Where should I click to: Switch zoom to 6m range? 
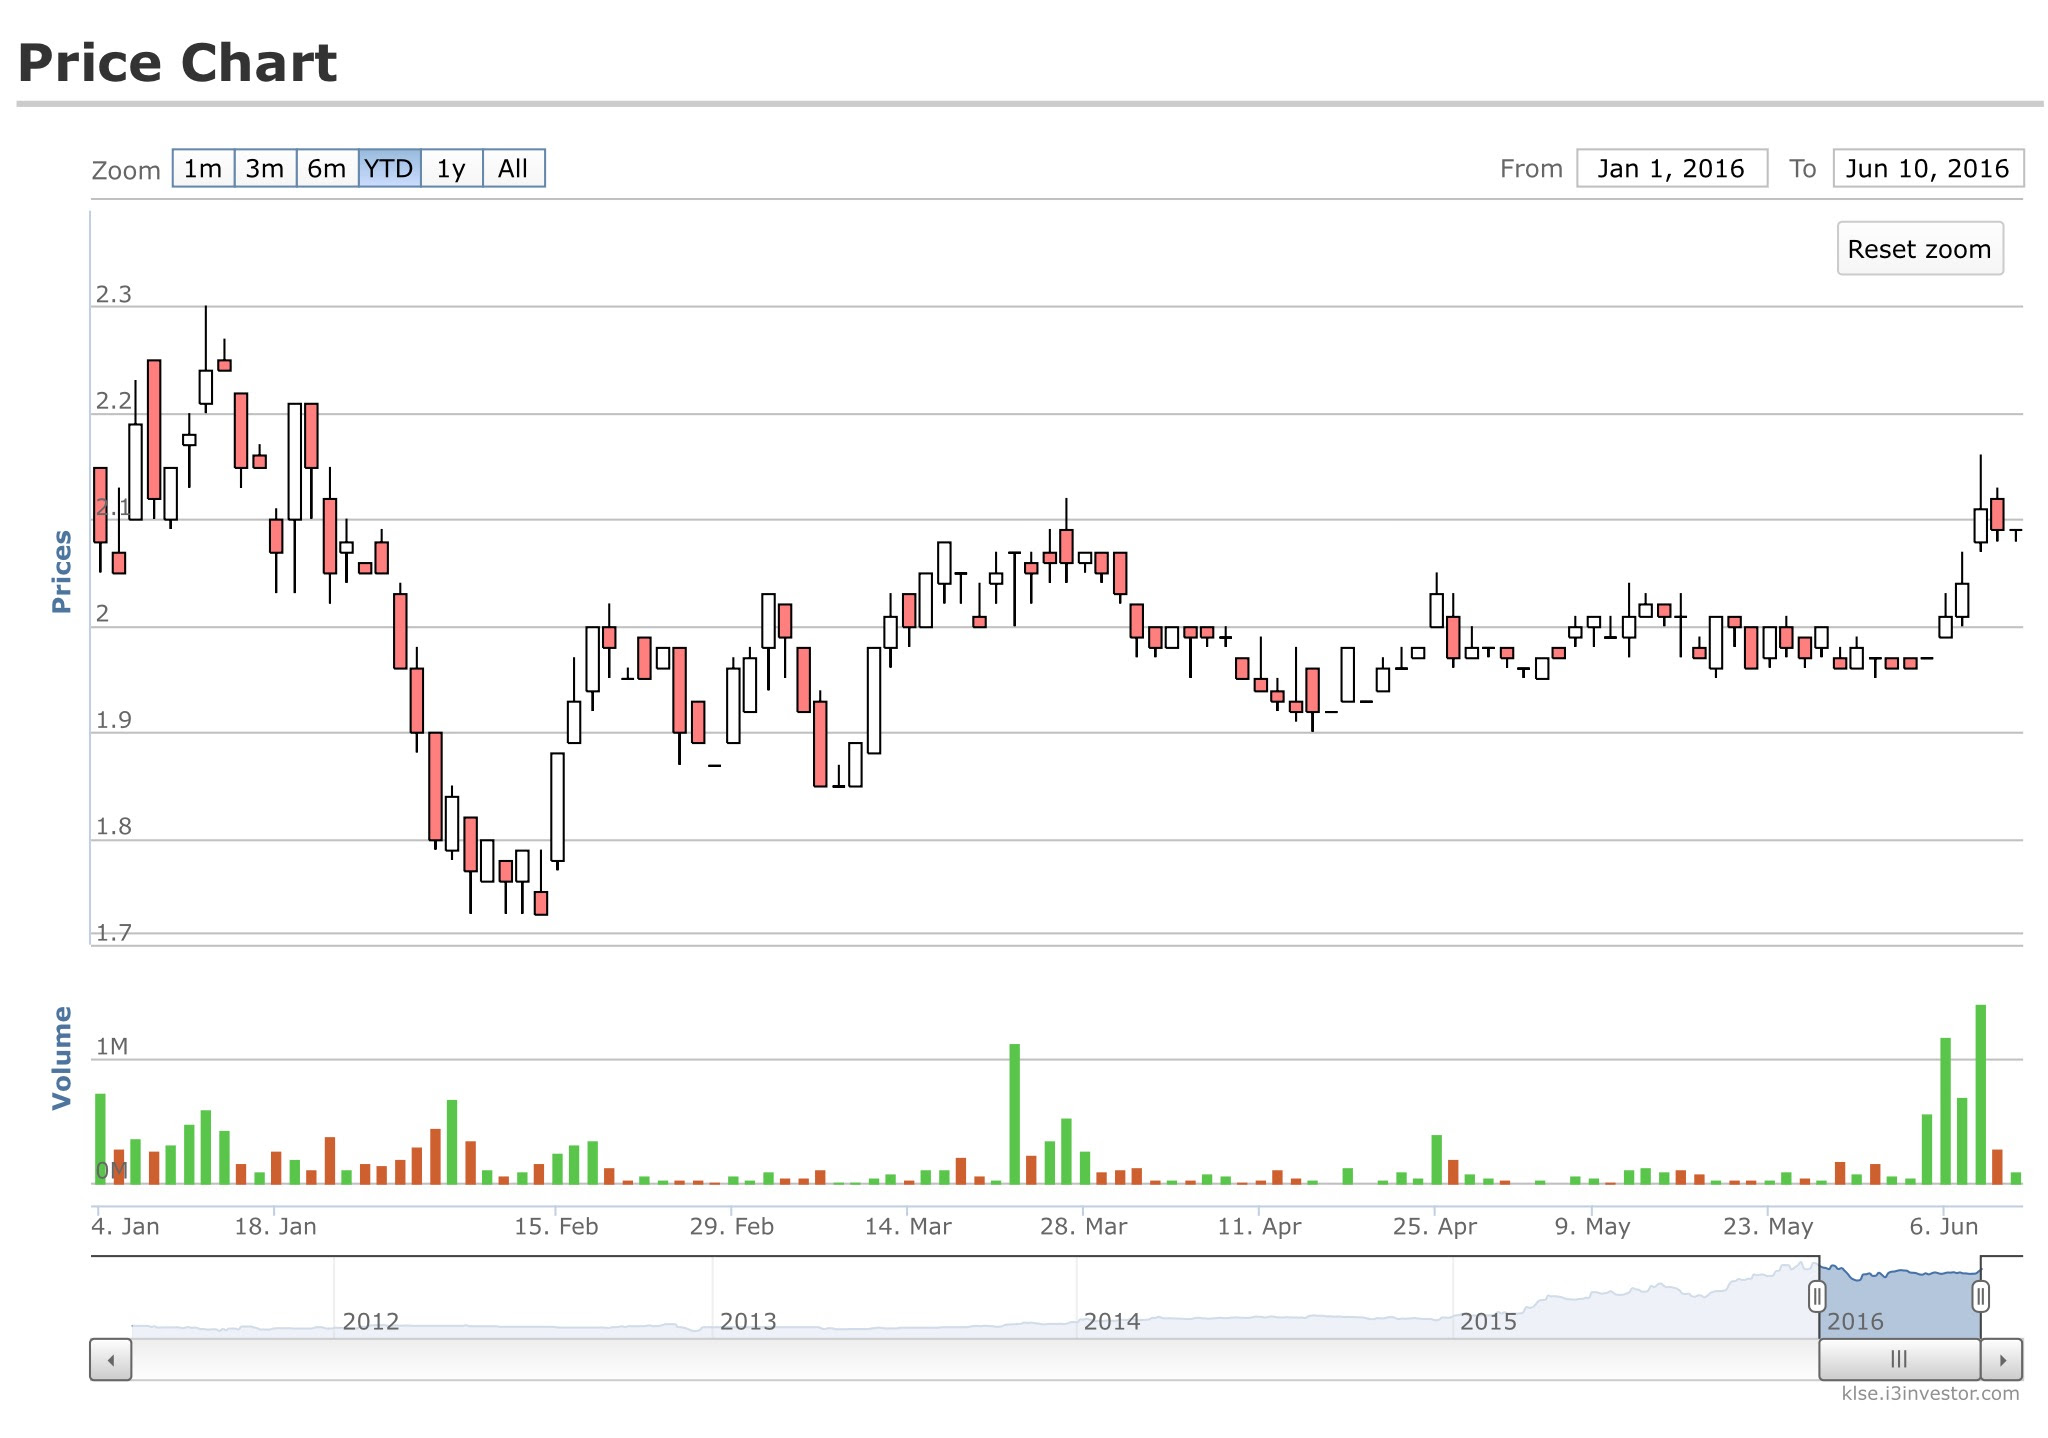pos(327,168)
